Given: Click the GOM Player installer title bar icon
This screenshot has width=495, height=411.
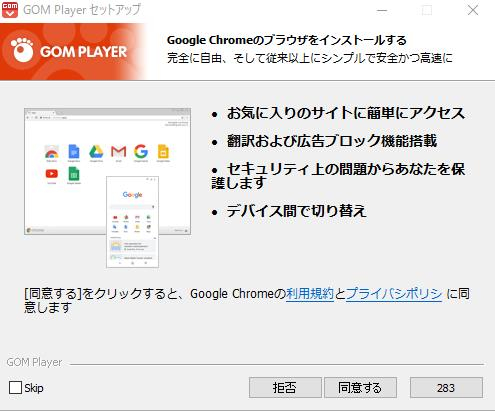Looking at the screenshot, I should 10,10.
